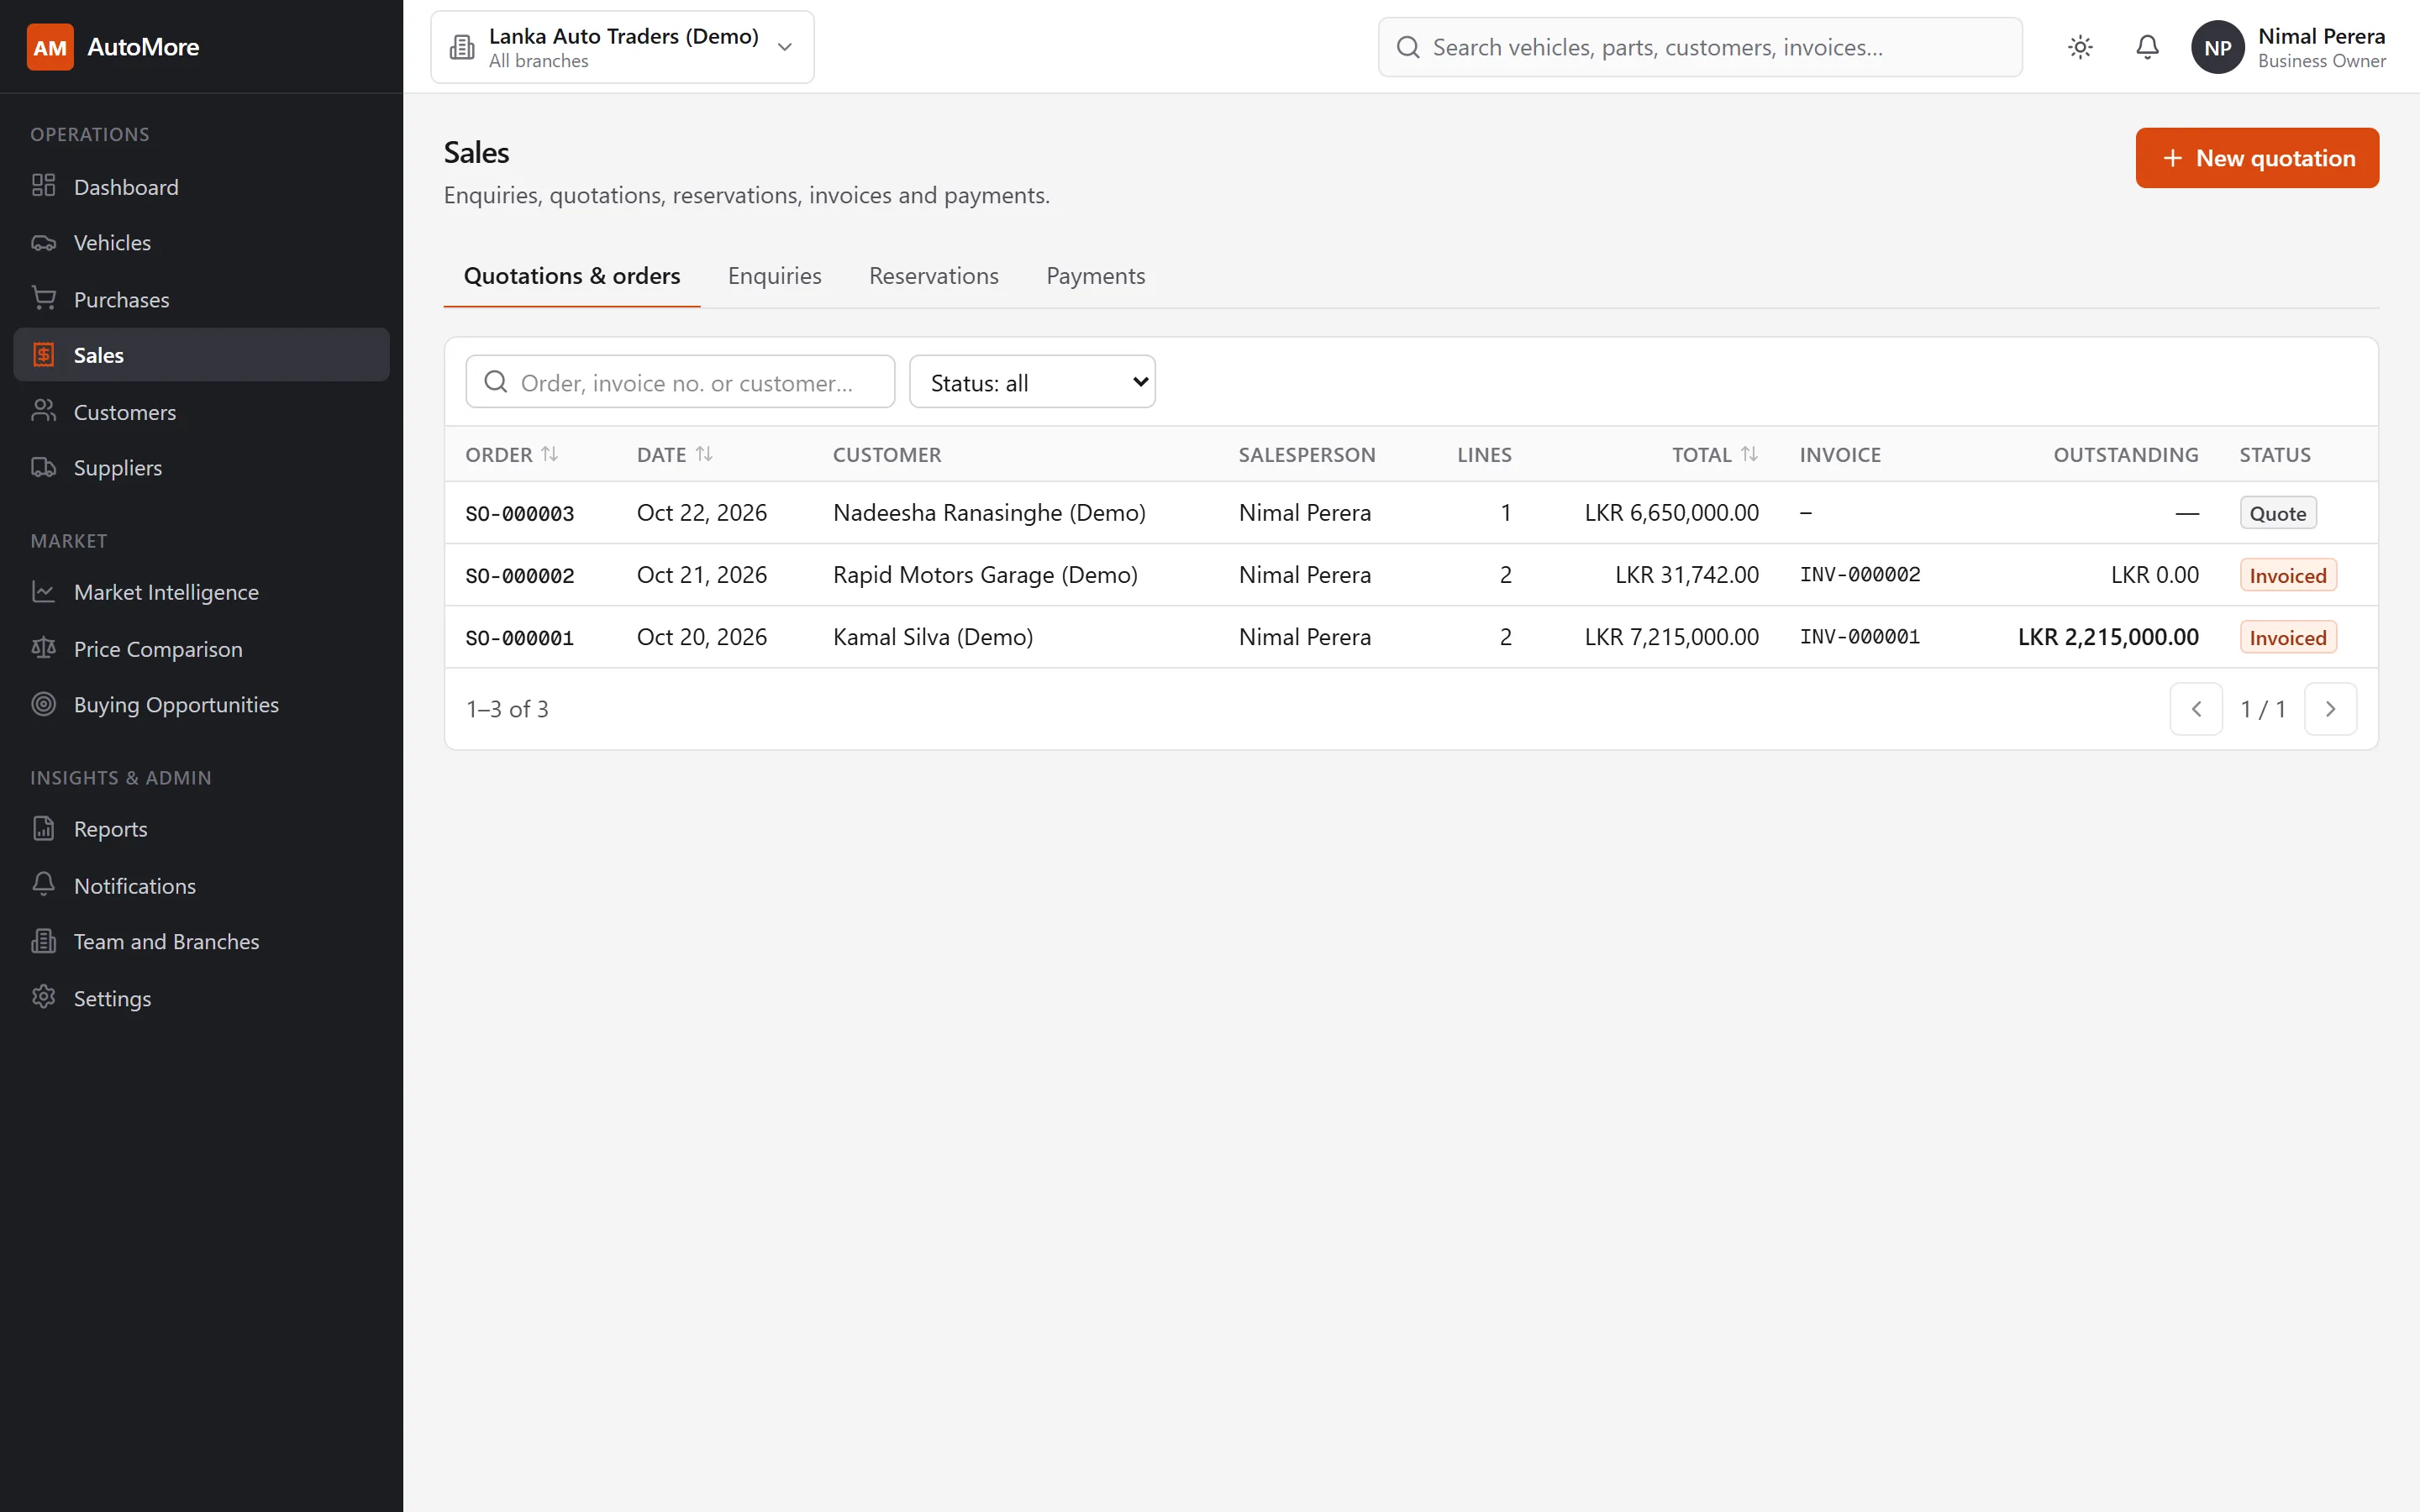Open the Customers people icon
2420x1512 pixels.
(43, 411)
